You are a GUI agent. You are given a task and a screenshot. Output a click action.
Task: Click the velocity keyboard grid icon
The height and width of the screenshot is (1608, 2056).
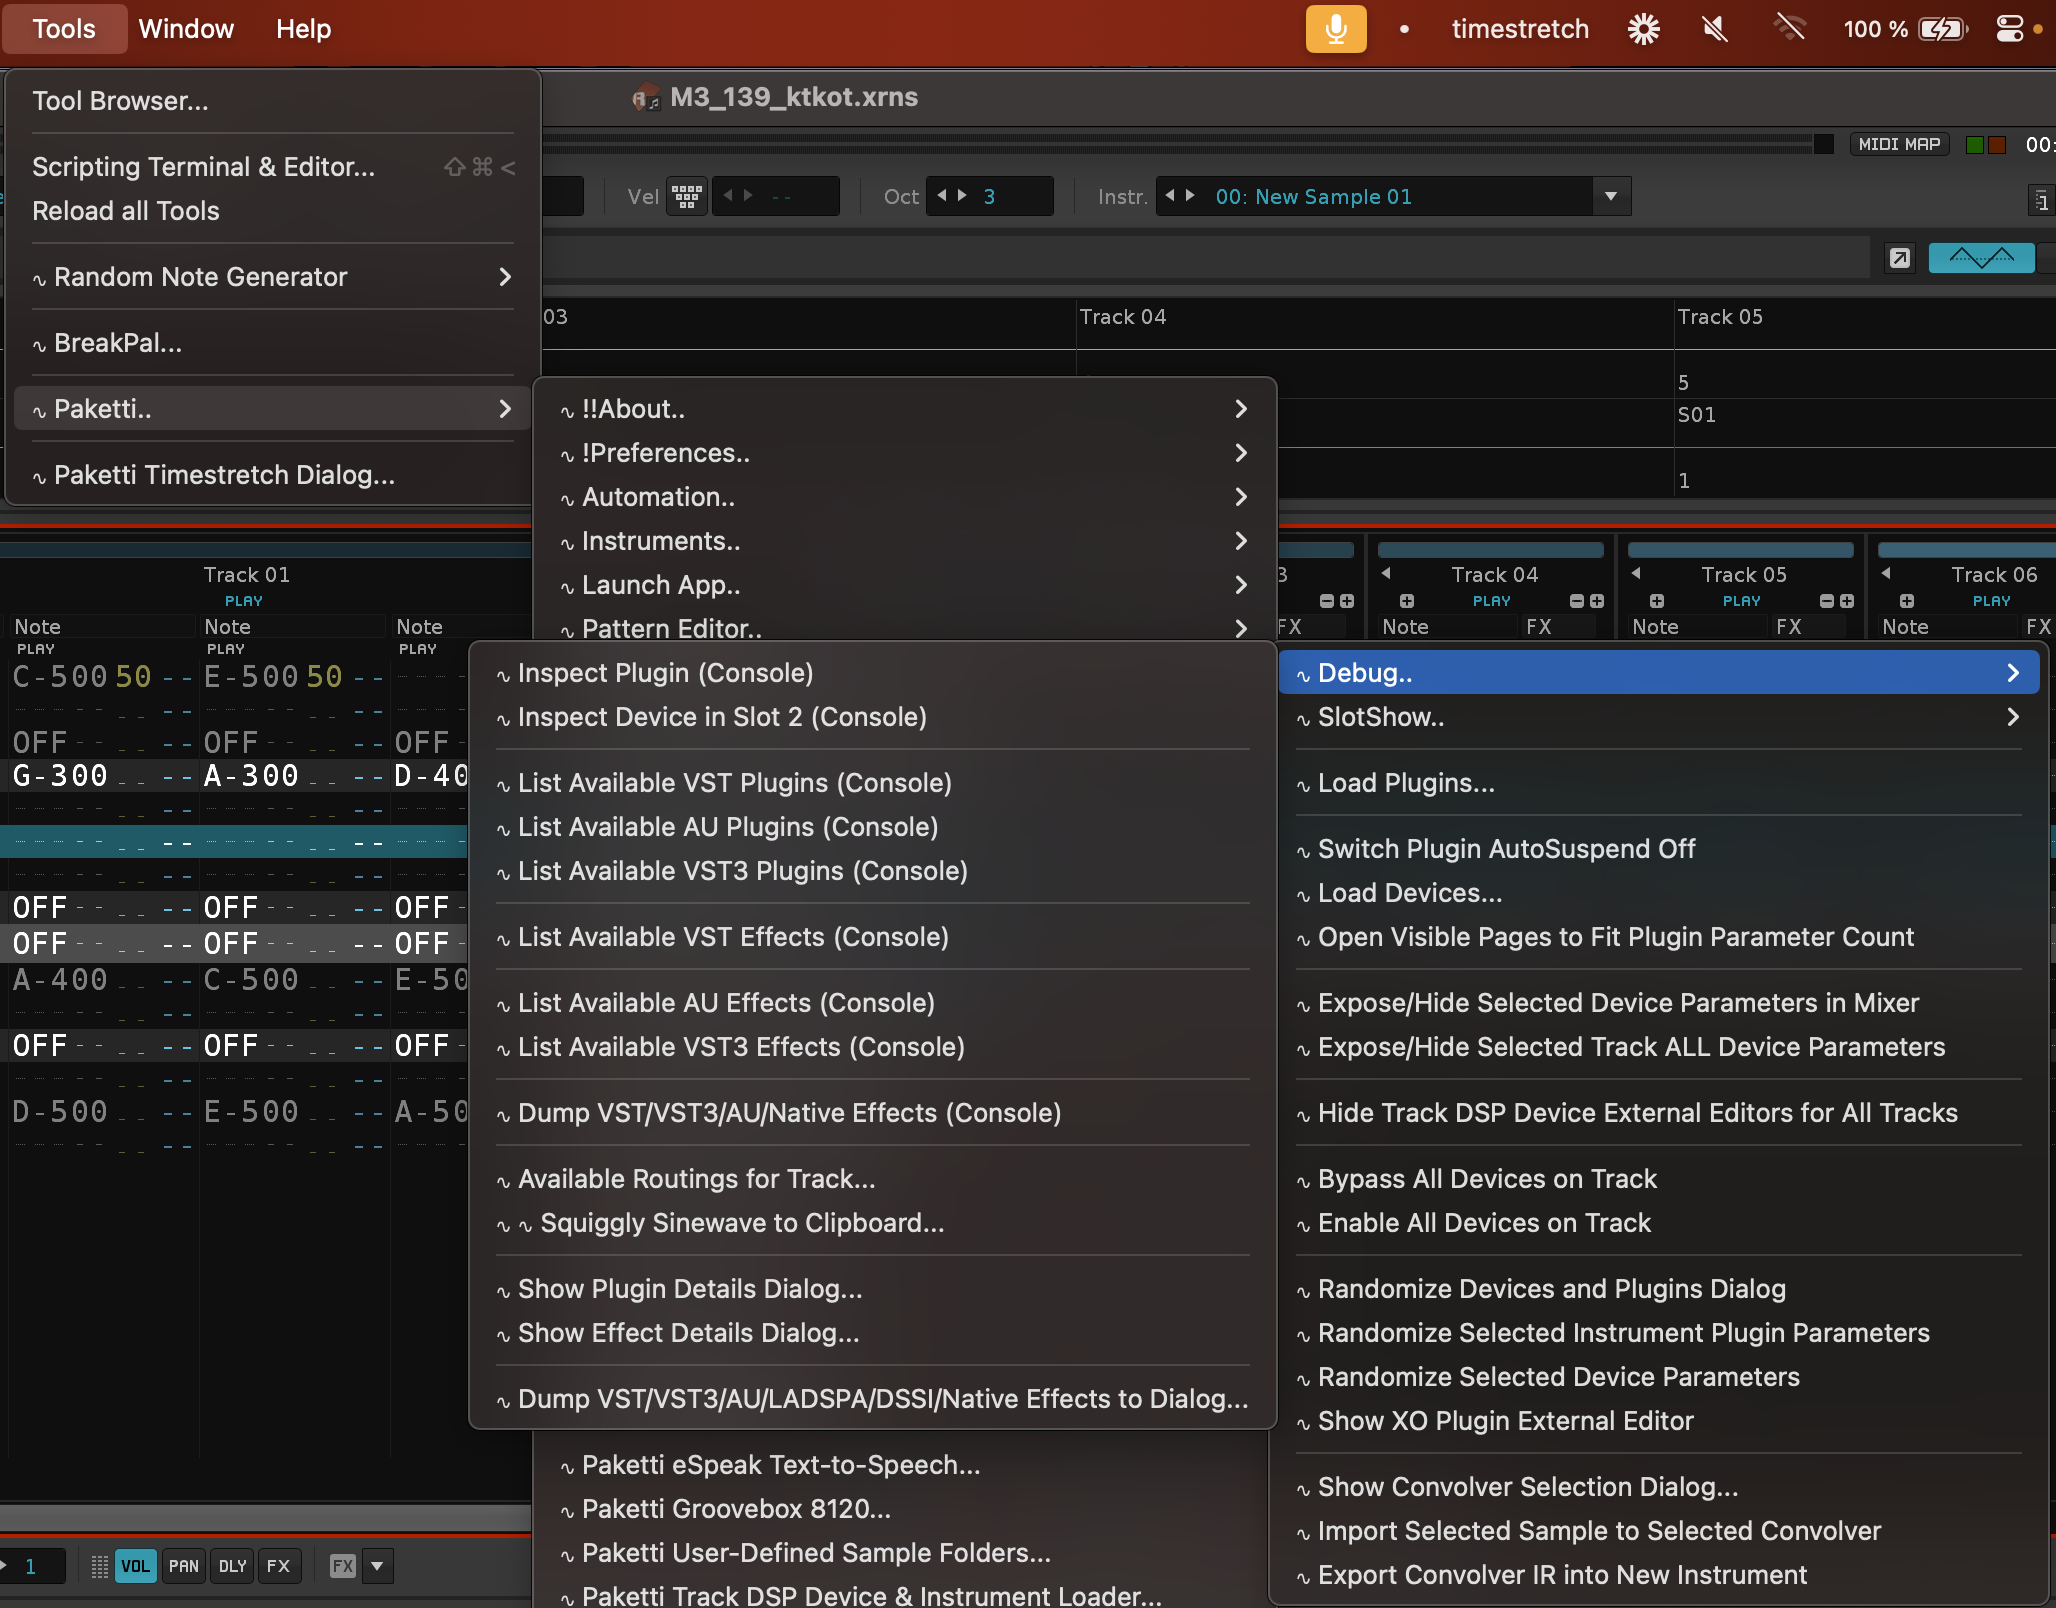687,196
